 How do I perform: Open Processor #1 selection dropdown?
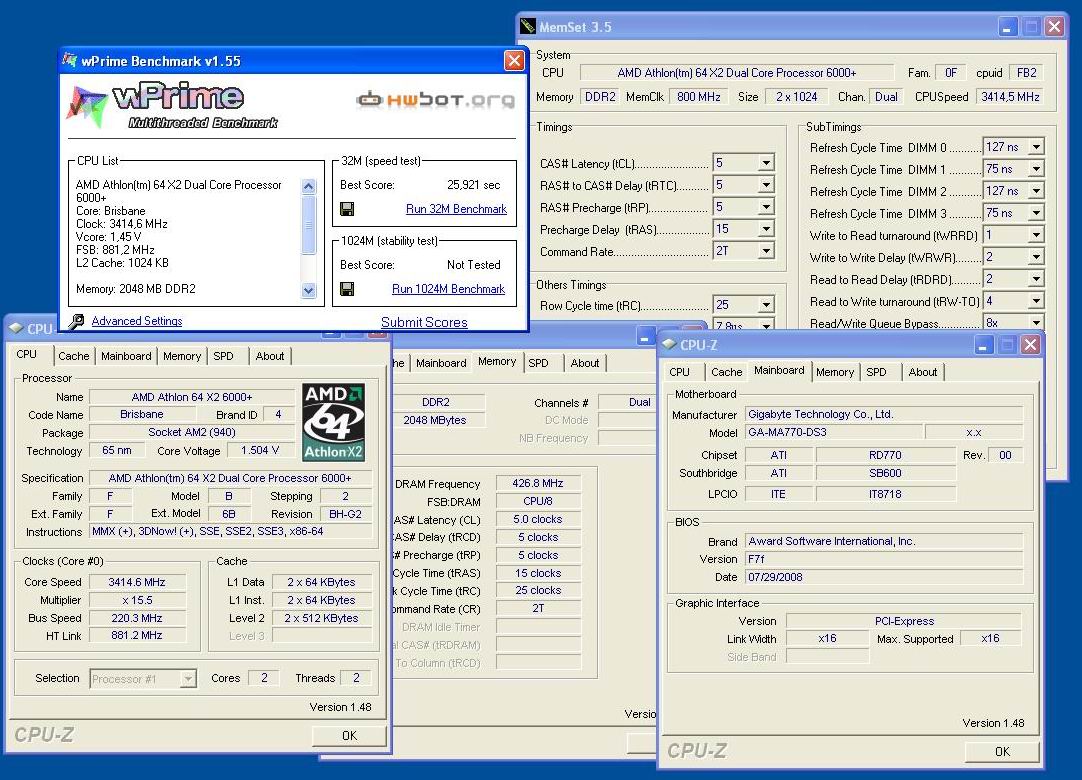click(188, 679)
